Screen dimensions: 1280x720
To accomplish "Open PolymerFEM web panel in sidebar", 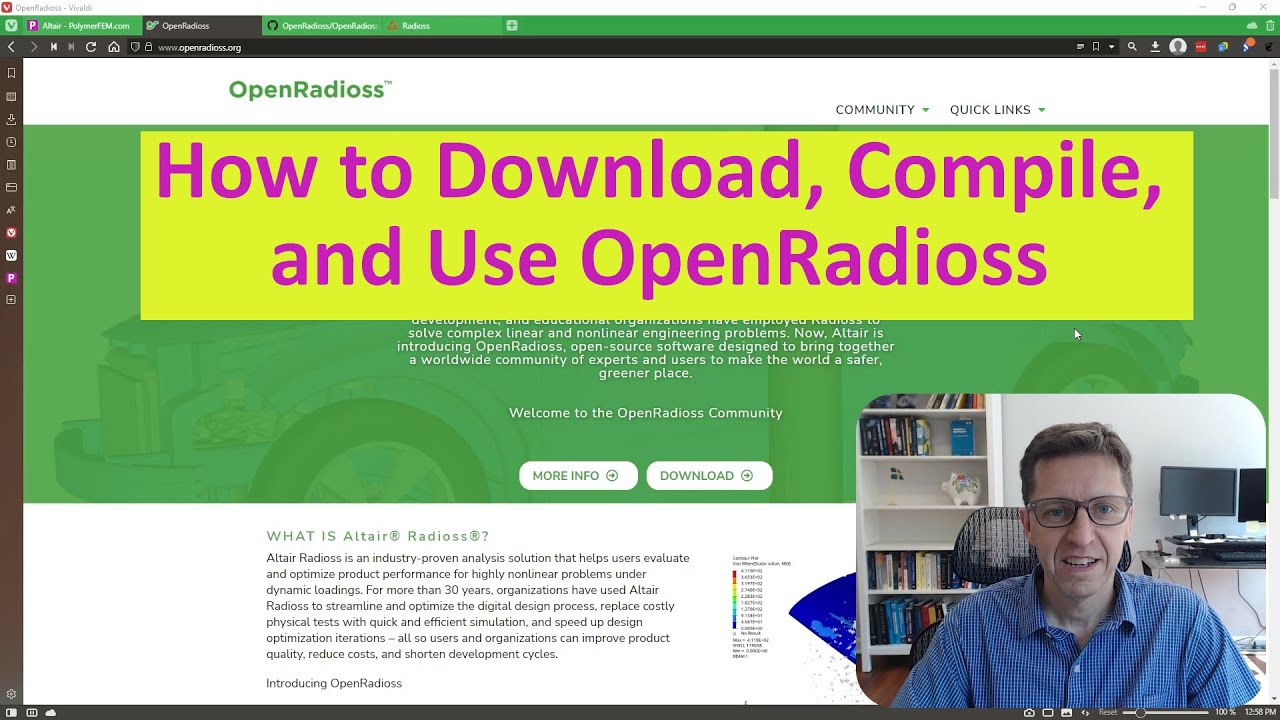I will pos(11,278).
